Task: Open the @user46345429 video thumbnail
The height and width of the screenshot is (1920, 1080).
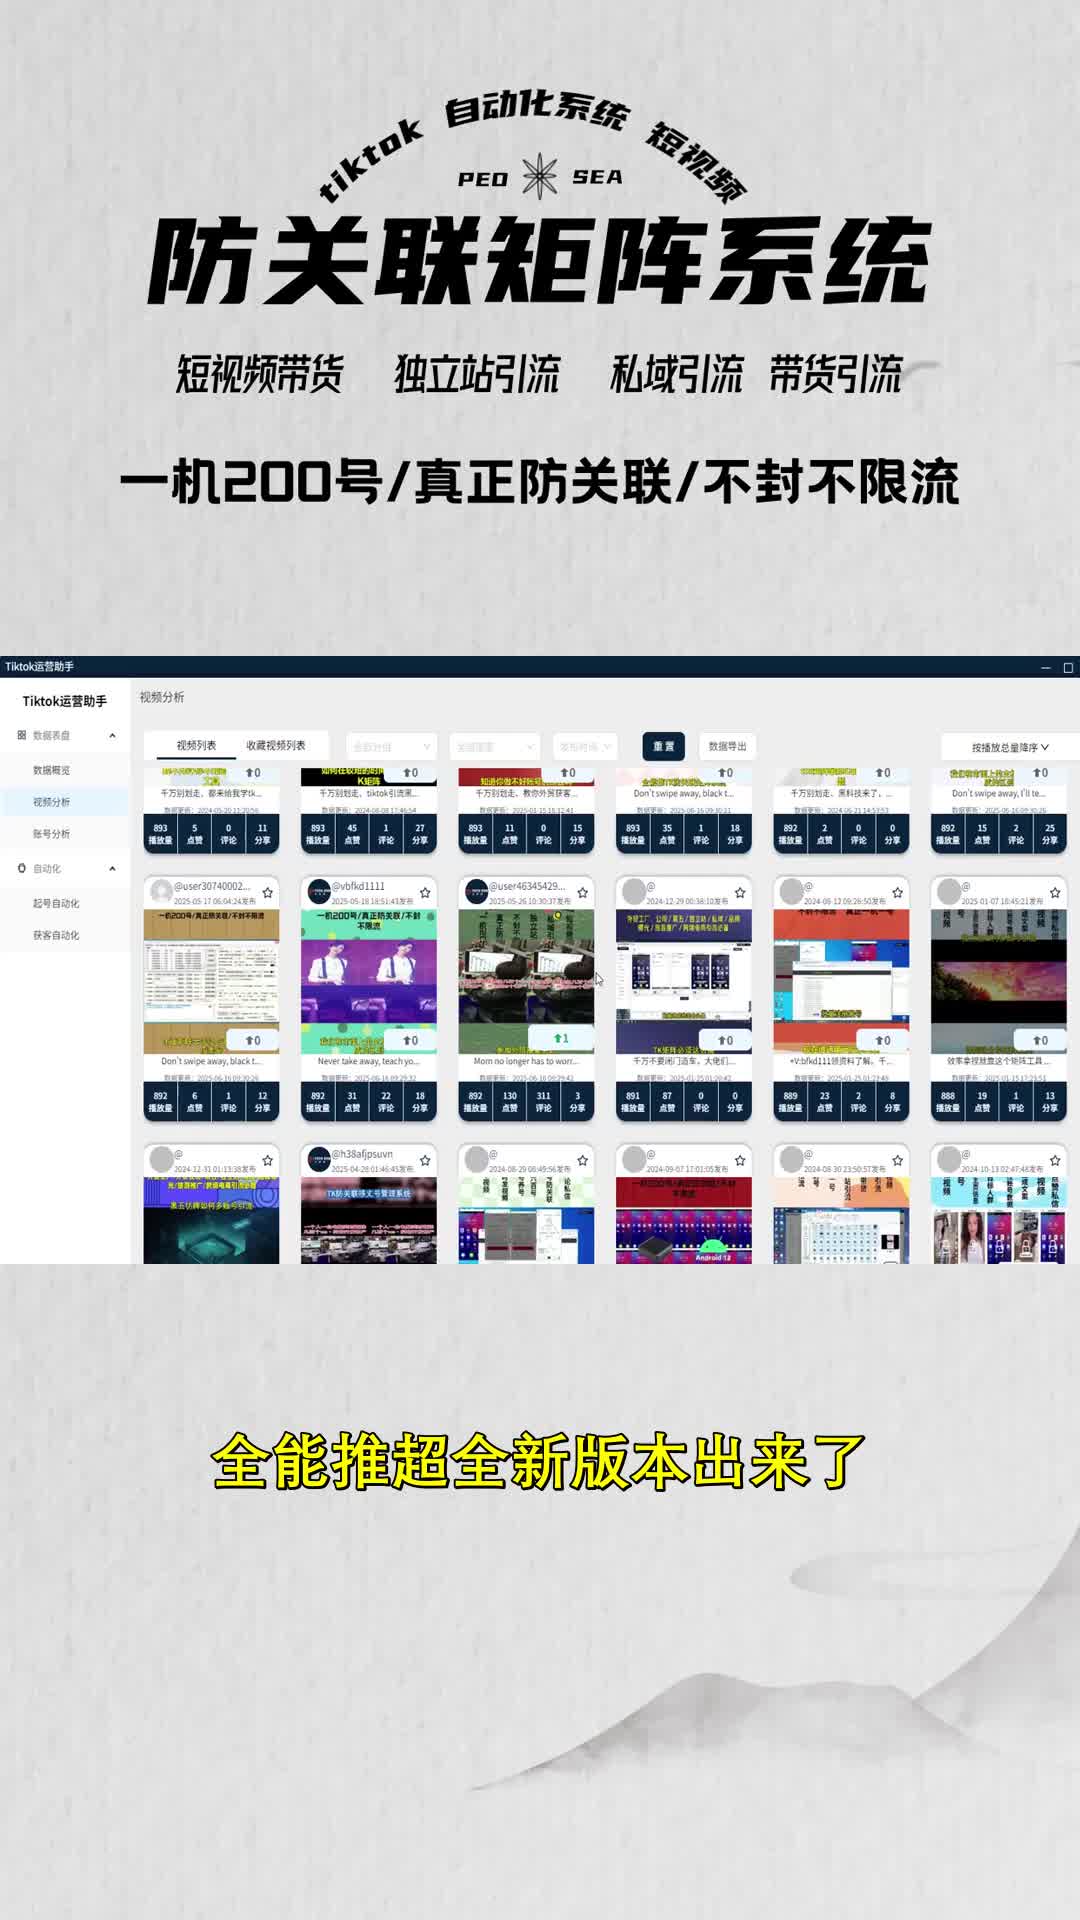Action: [526, 981]
